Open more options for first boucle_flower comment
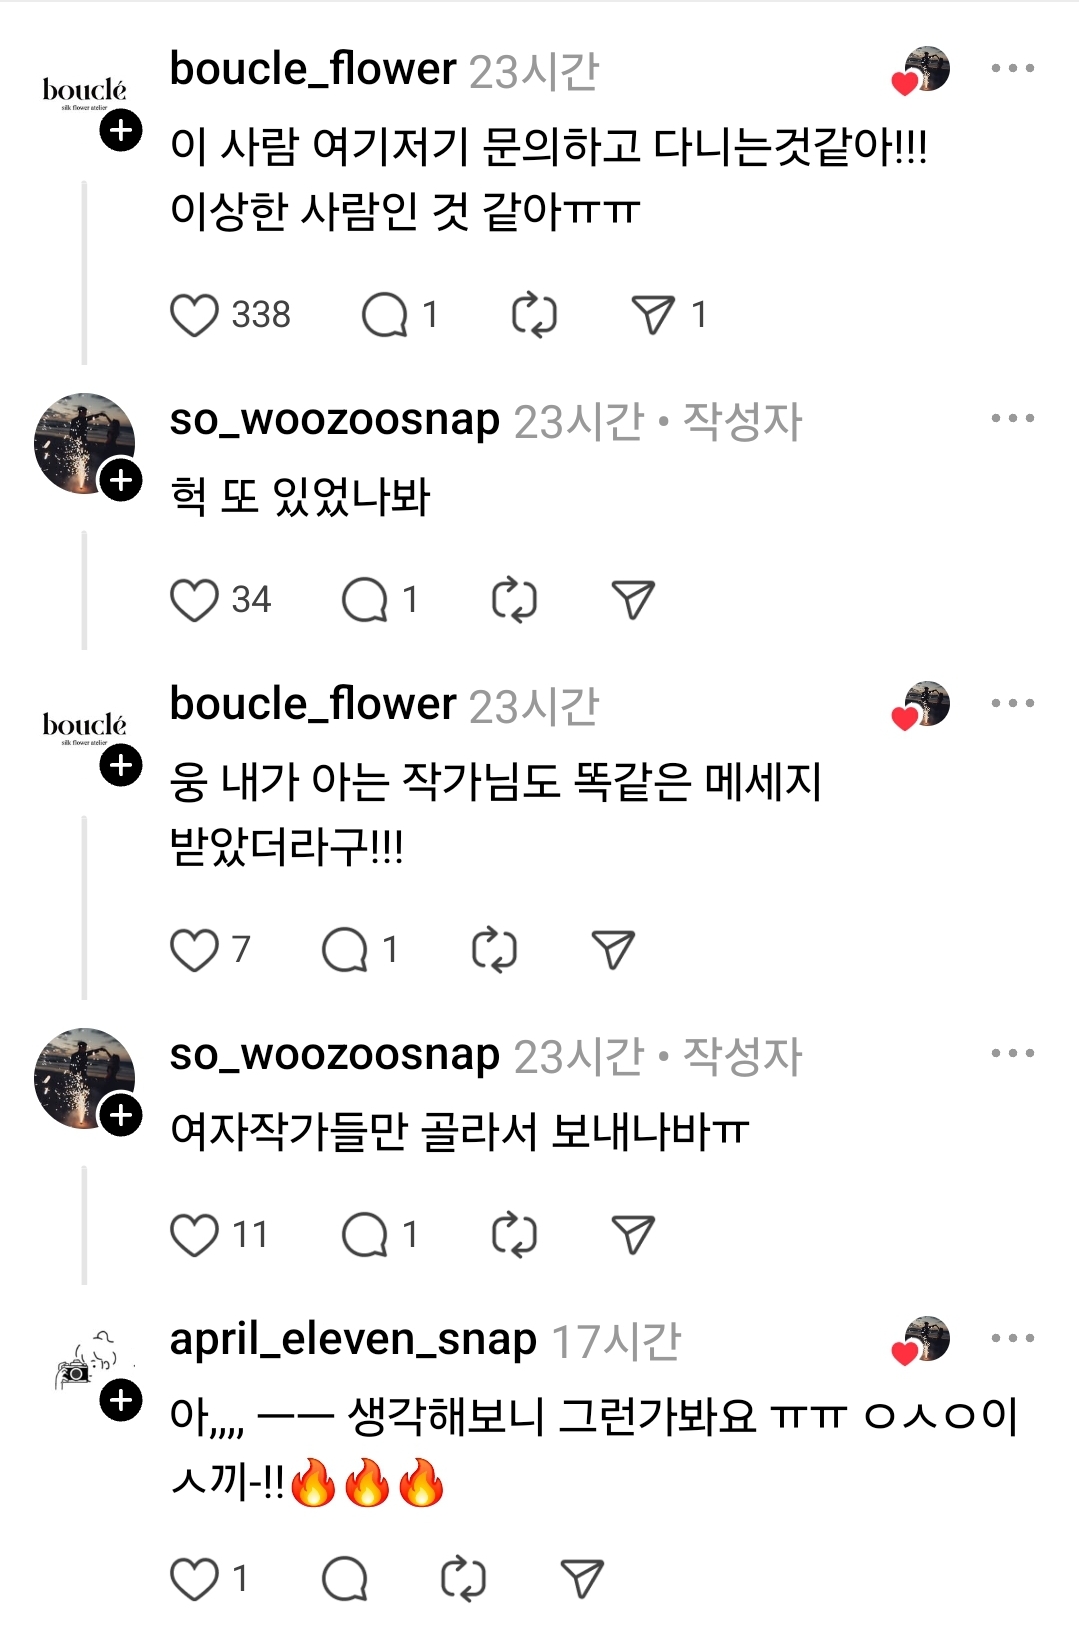 pos(1012,68)
